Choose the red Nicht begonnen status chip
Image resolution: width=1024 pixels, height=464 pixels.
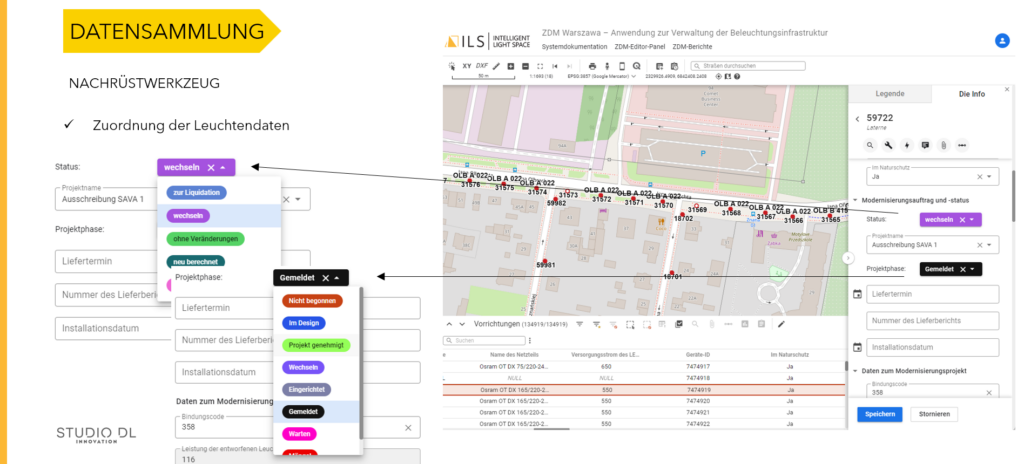(x=313, y=300)
